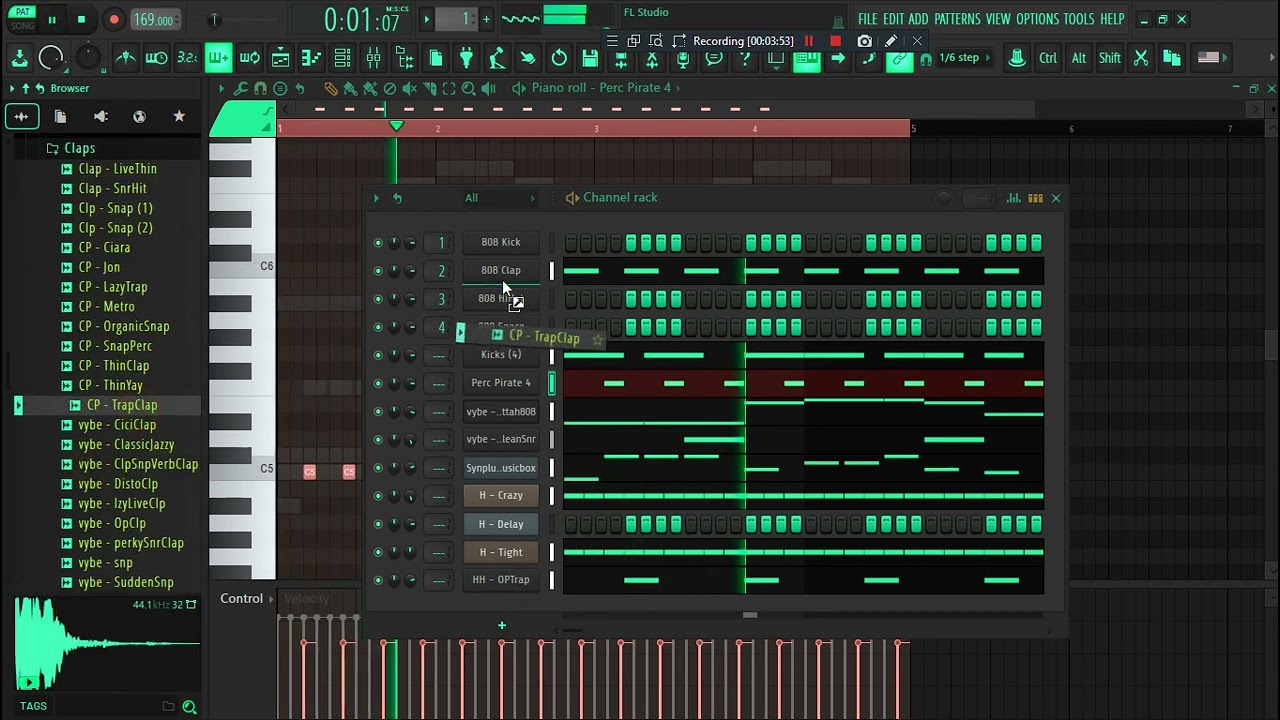Open the browser menu arrow beside Browser

tap(12, 88)
